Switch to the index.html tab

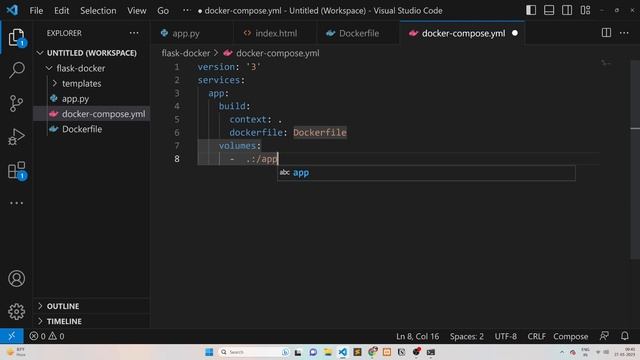[275, 33]
